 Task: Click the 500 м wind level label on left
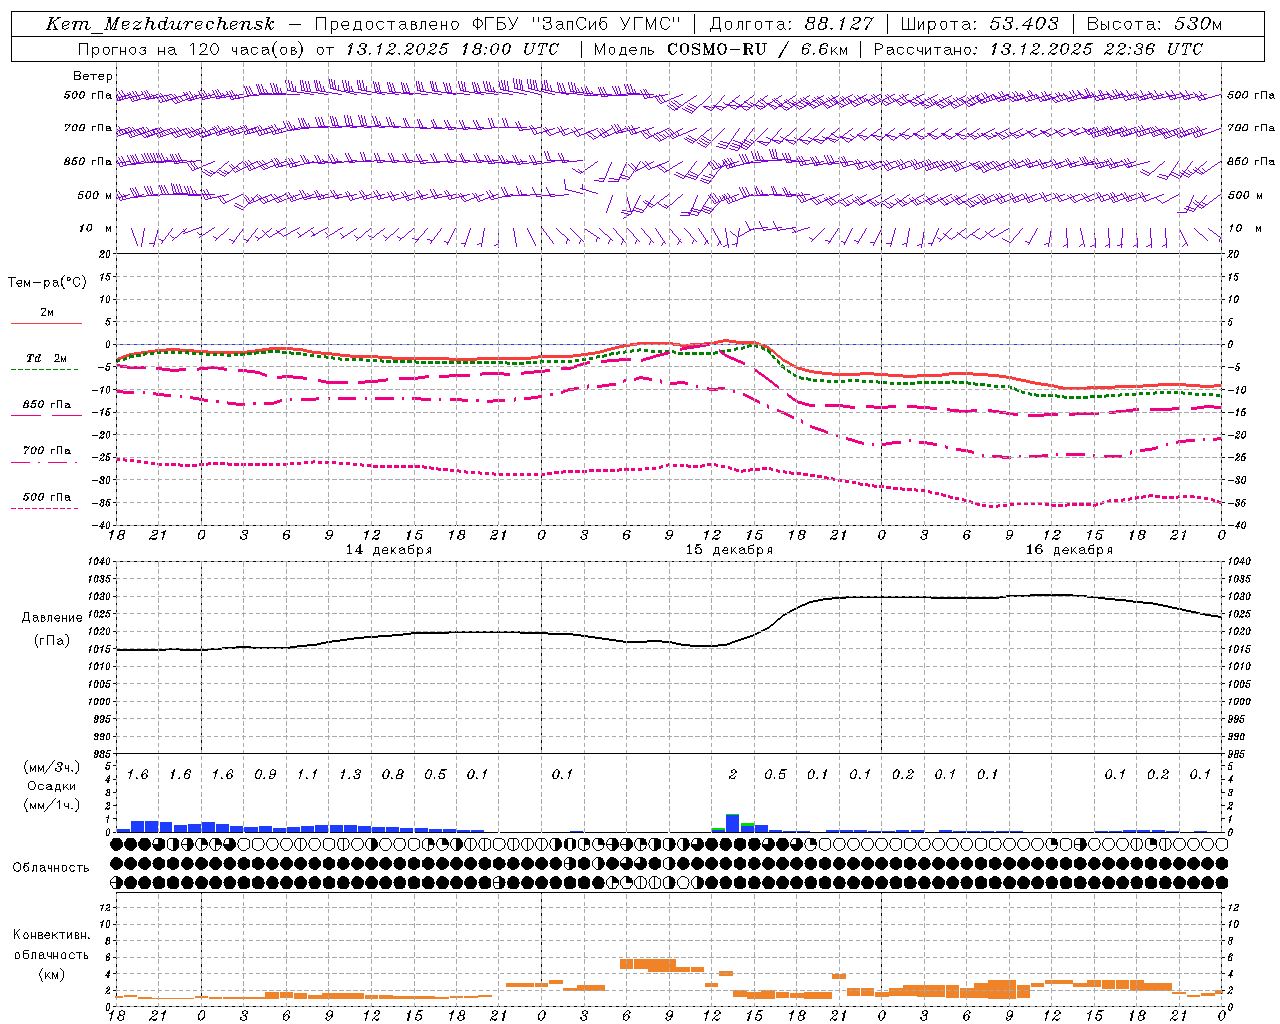(95, 196)
